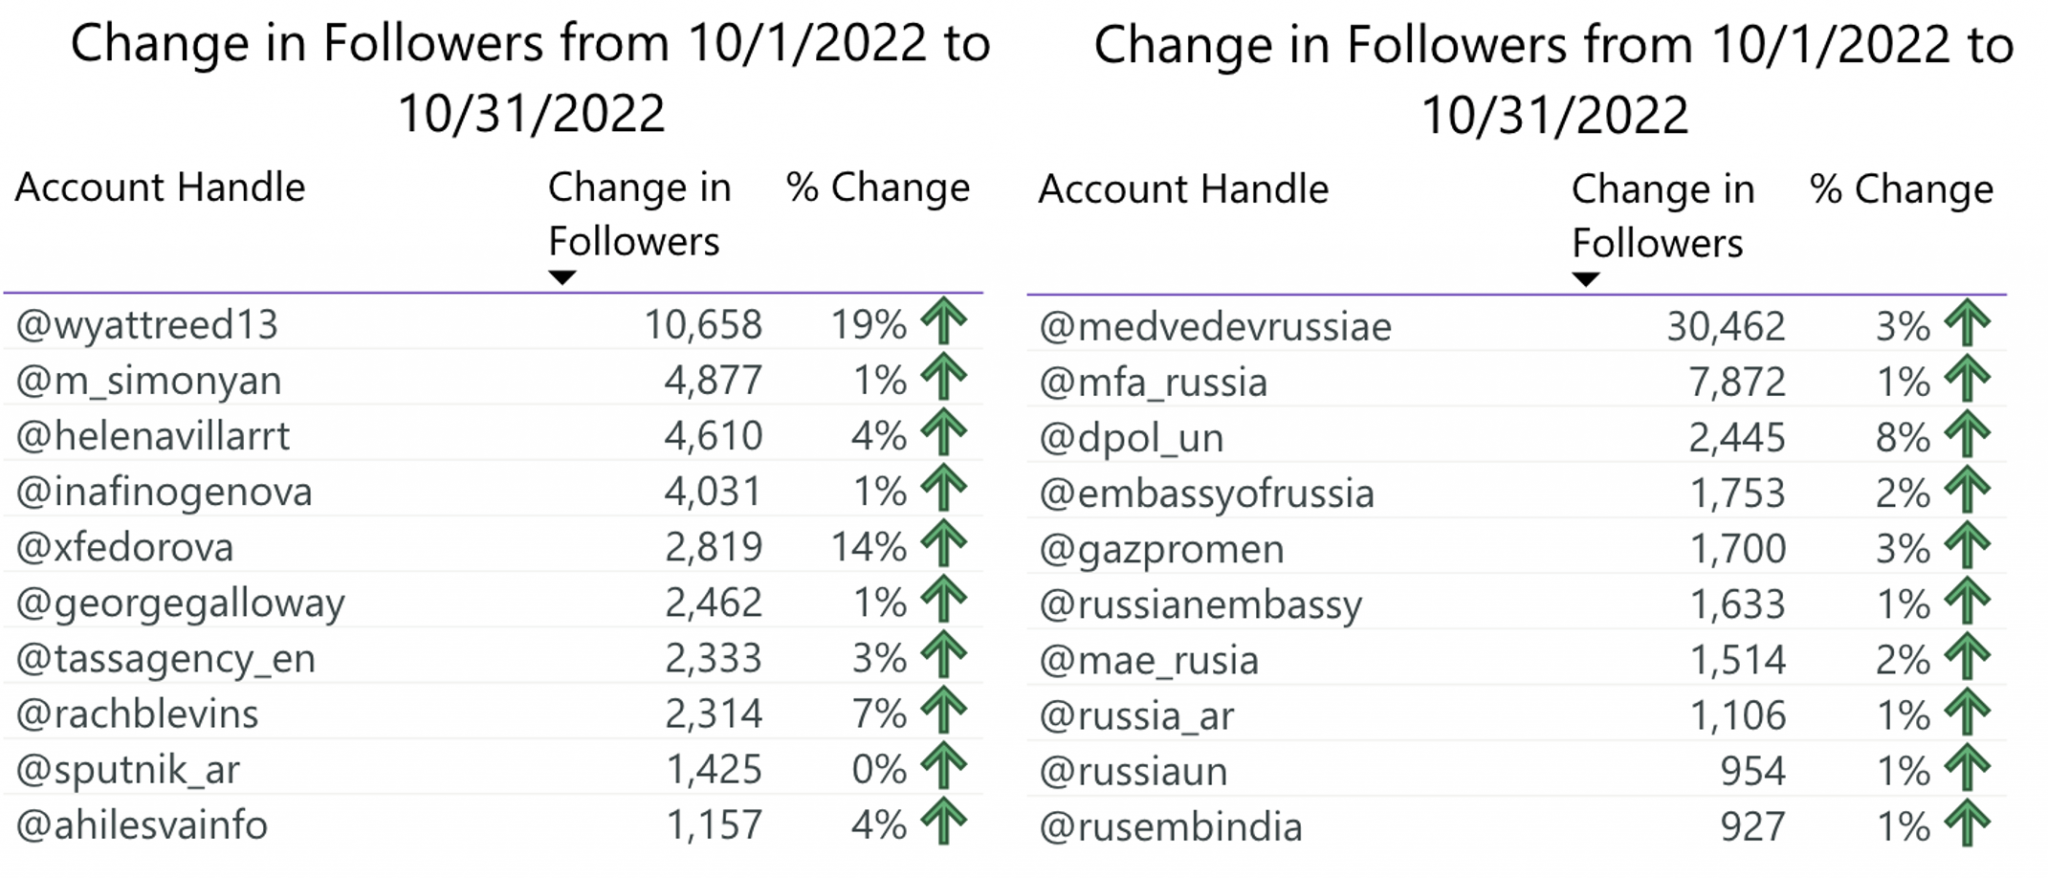The height and width of the screenshot is (878, 2048).
Task: Select the @russianembassy account handle
Action: click(x=1201, y=606)
